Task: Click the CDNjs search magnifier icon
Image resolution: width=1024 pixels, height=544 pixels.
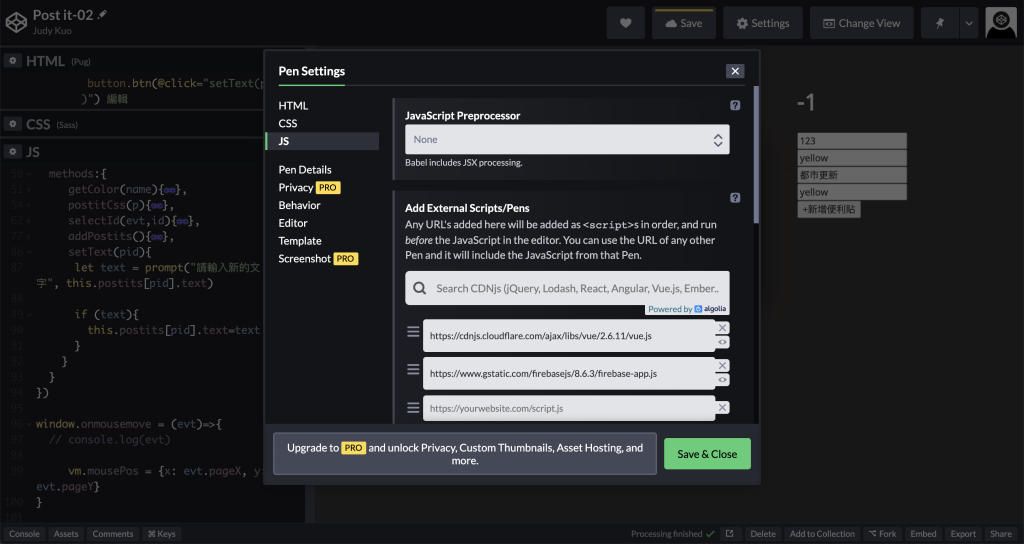Action: [420, 288]
